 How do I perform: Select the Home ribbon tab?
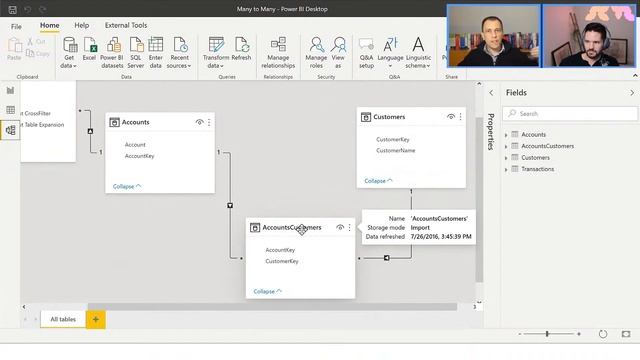49,25
